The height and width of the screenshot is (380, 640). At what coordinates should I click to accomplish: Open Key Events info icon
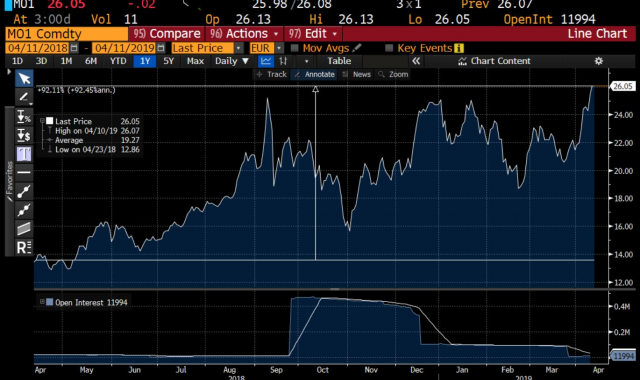(459, 48)
